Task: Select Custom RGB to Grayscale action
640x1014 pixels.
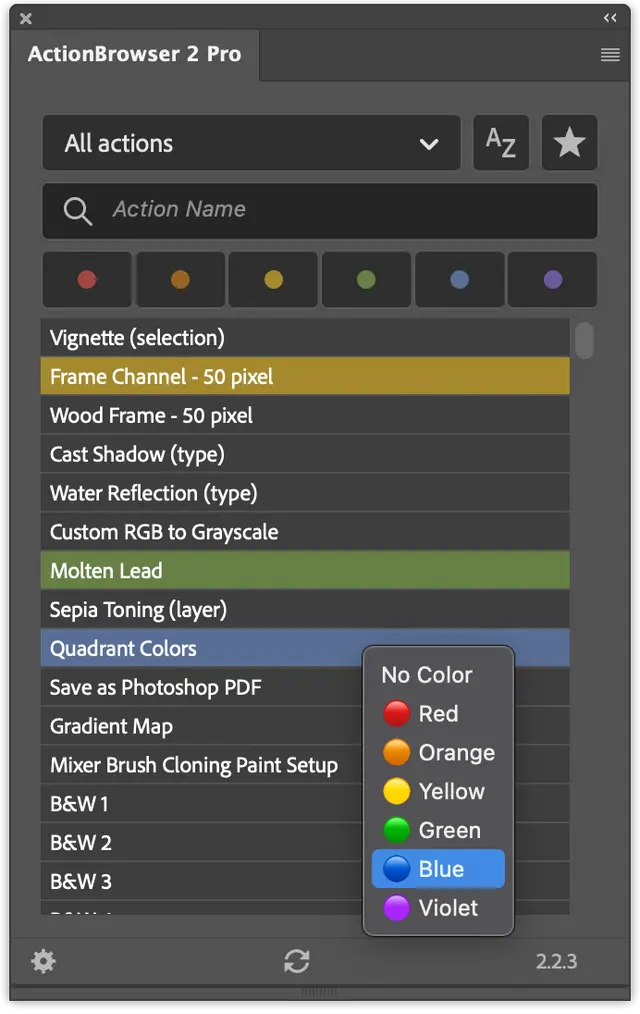Action: tap(305, 532)
